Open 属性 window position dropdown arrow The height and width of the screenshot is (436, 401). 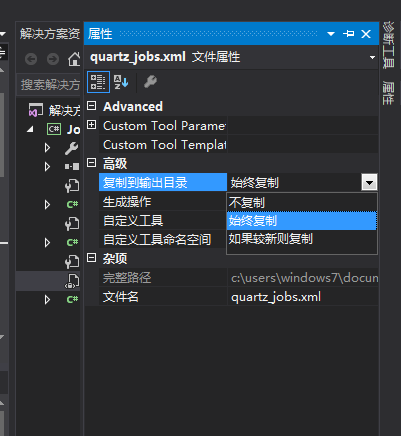coord(331,34)
